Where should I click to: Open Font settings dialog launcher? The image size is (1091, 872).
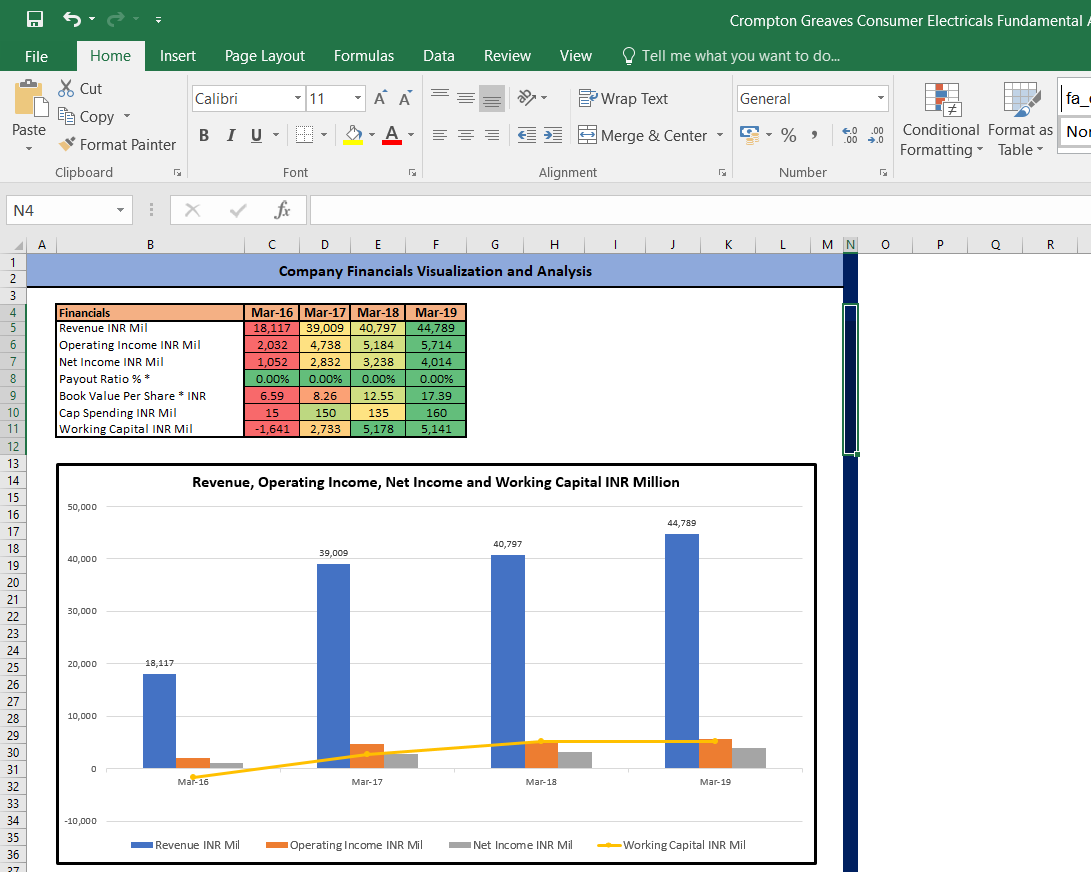click(413, 173)
